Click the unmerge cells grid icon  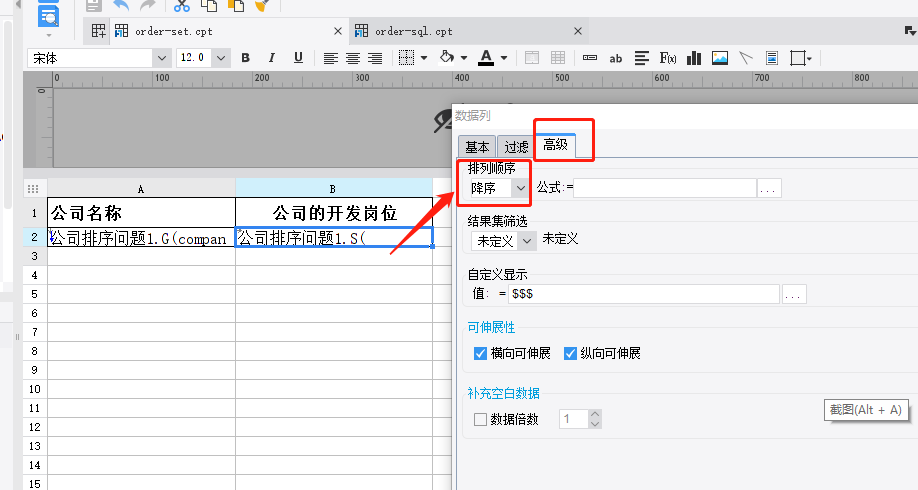point(558,58)
